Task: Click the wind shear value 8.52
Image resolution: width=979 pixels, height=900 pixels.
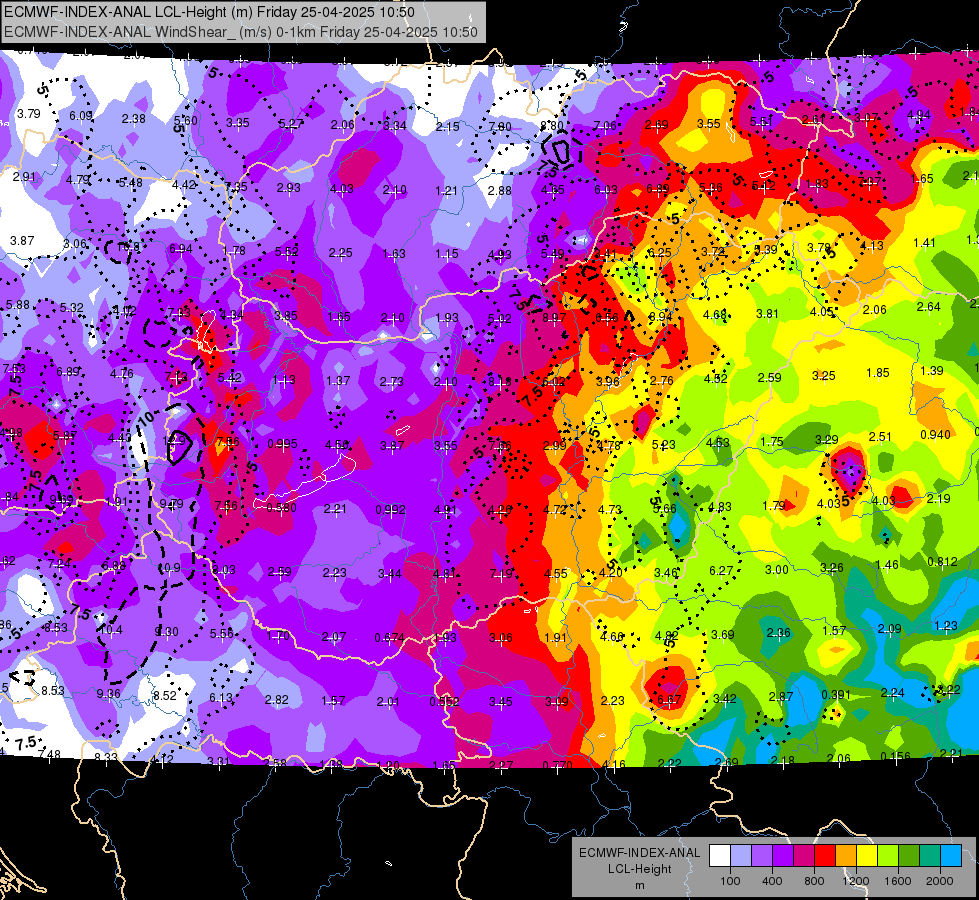Action: pyautogui.click(x=165, y=695)
